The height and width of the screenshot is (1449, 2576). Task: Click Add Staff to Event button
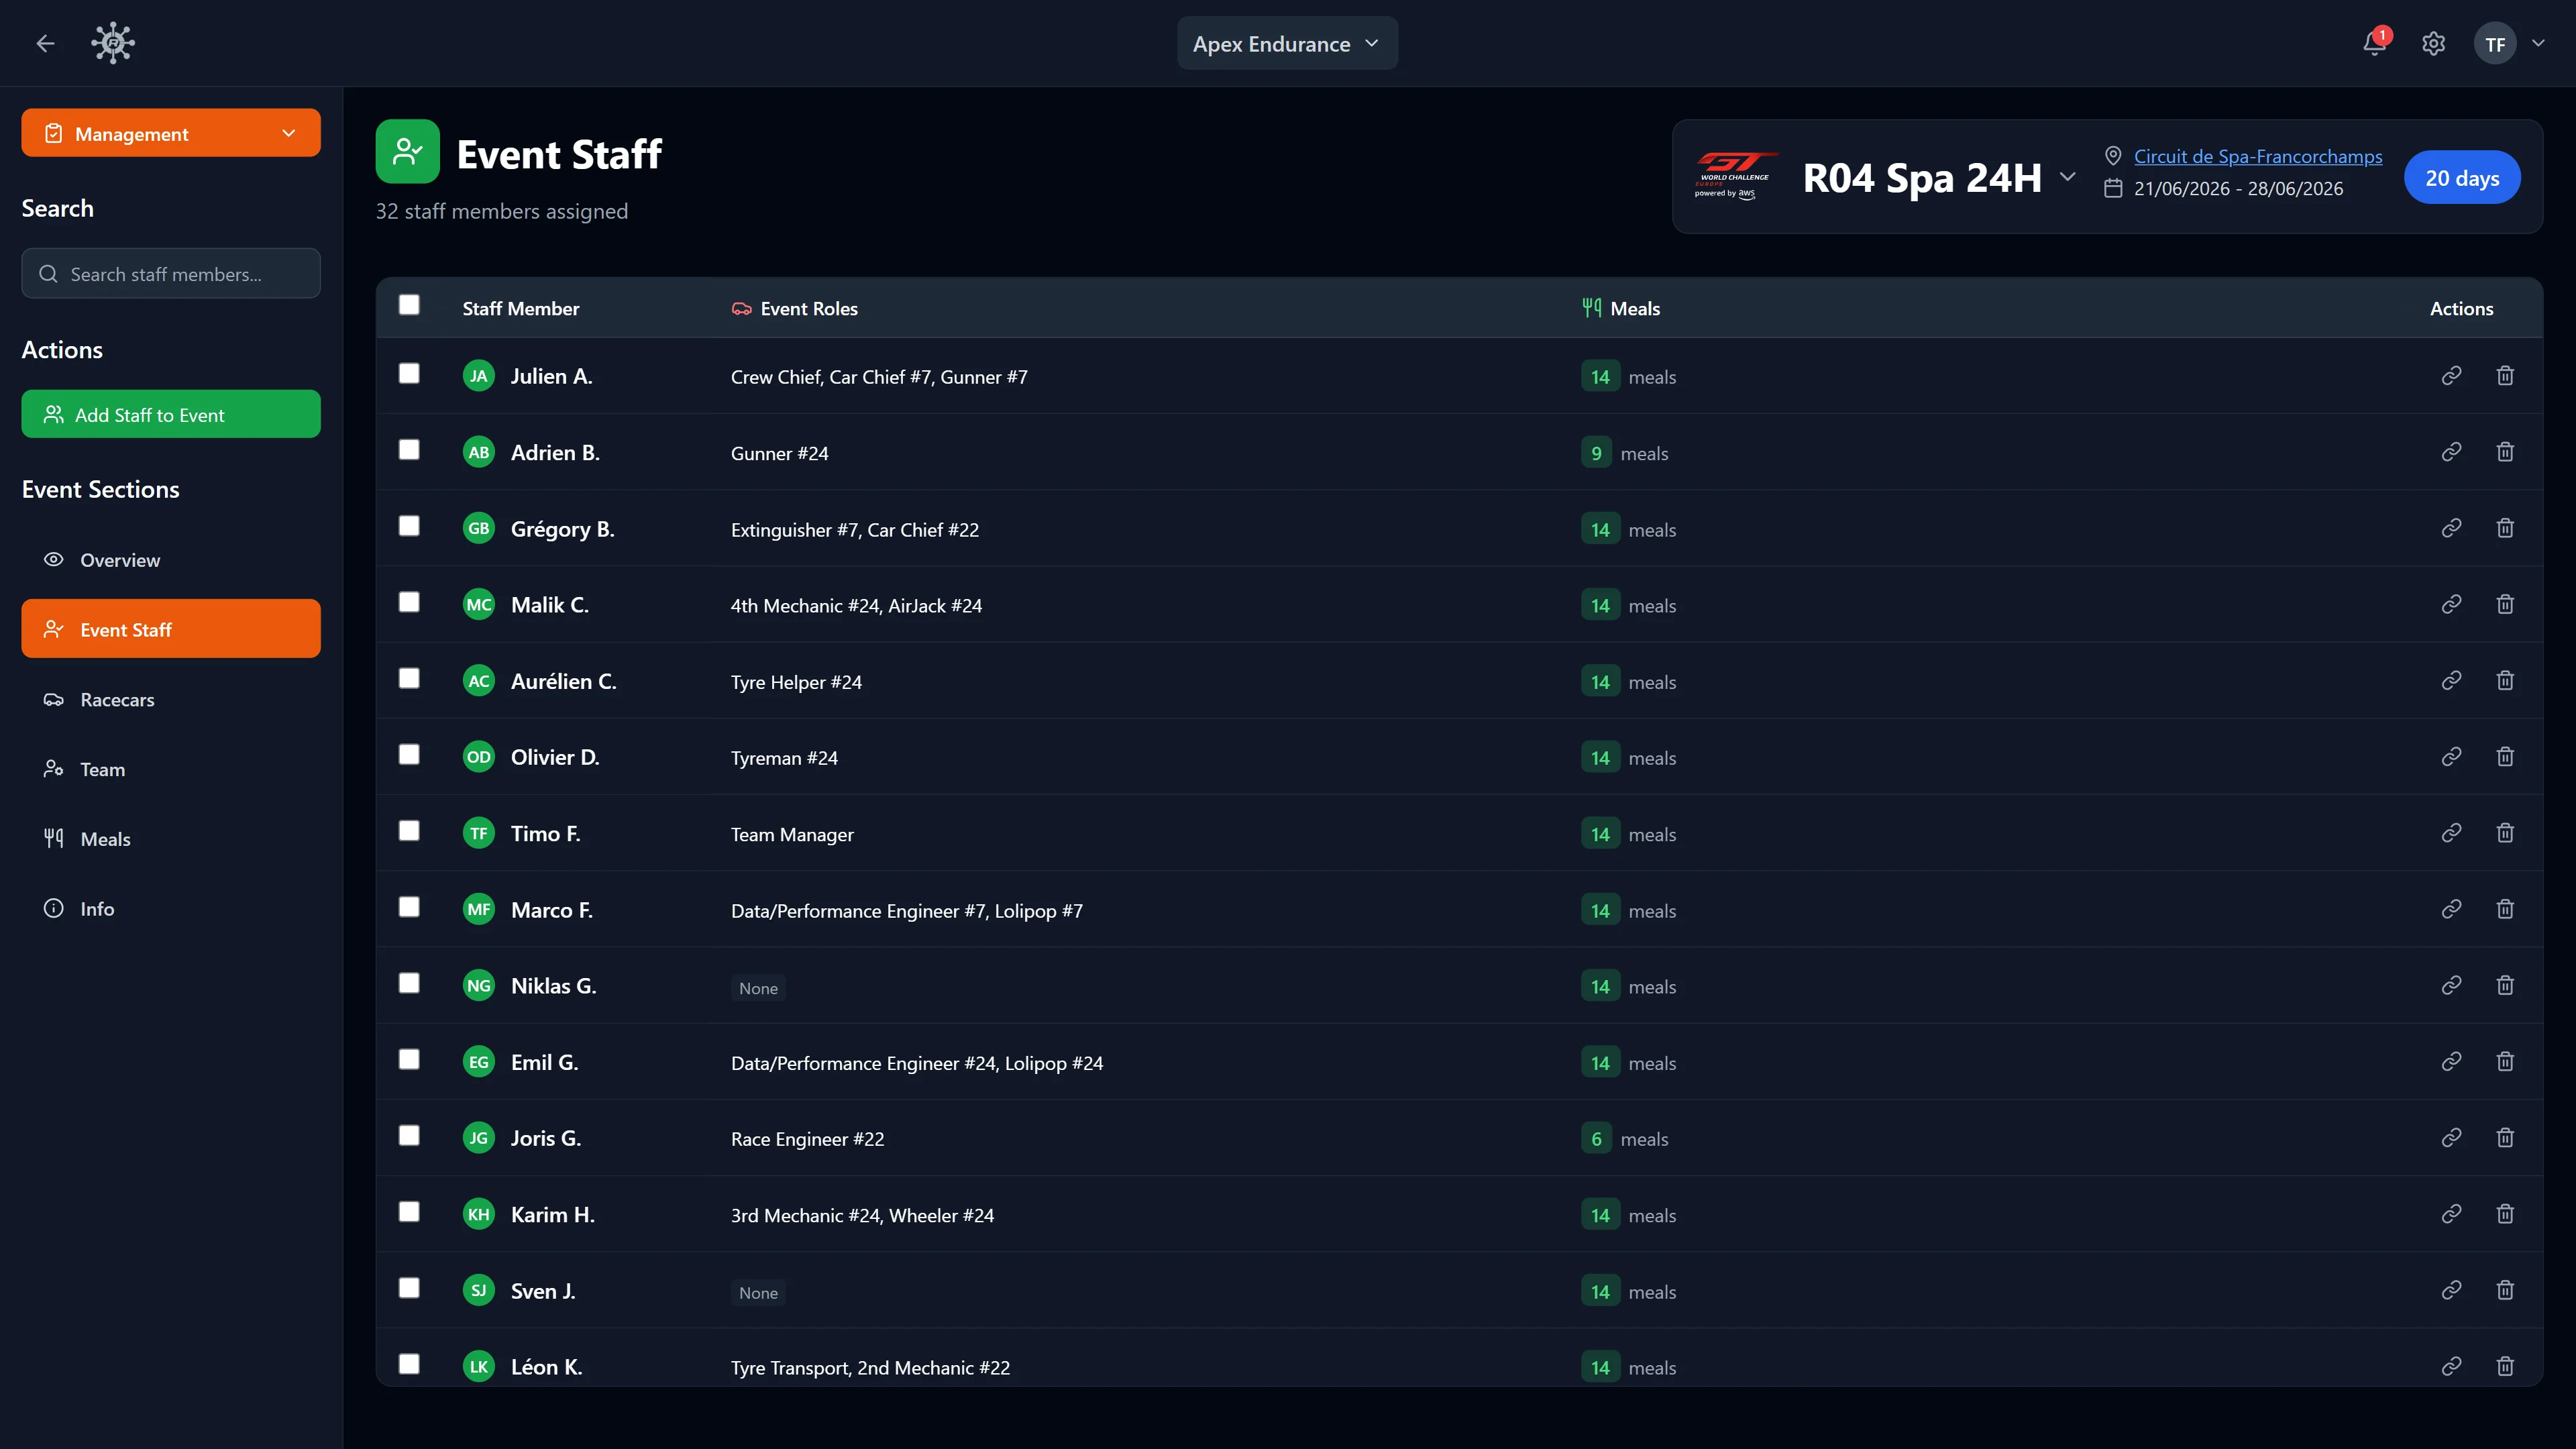click(x=171, y=414)
